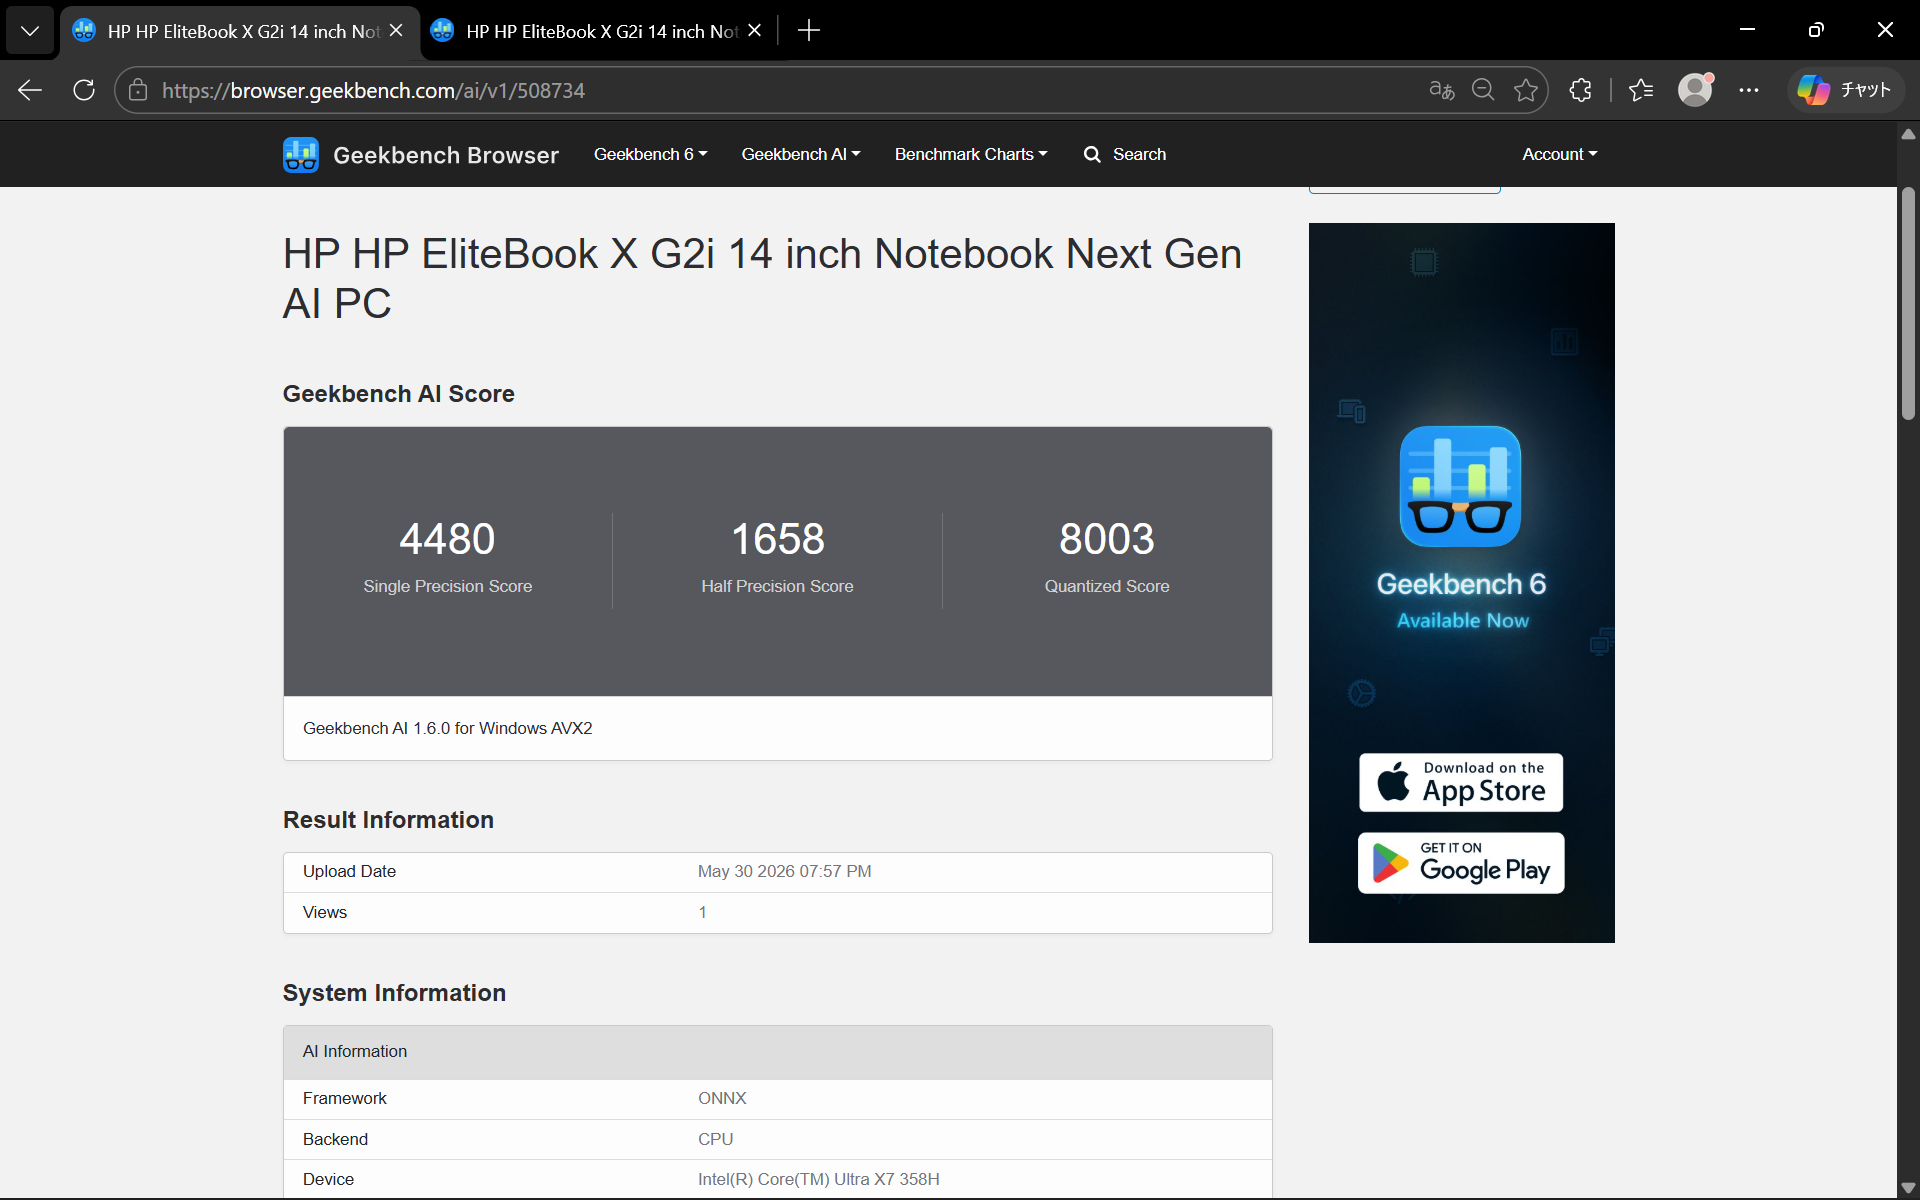
Task: Open a new tab with plus button
Action: [x=809, y=31]
